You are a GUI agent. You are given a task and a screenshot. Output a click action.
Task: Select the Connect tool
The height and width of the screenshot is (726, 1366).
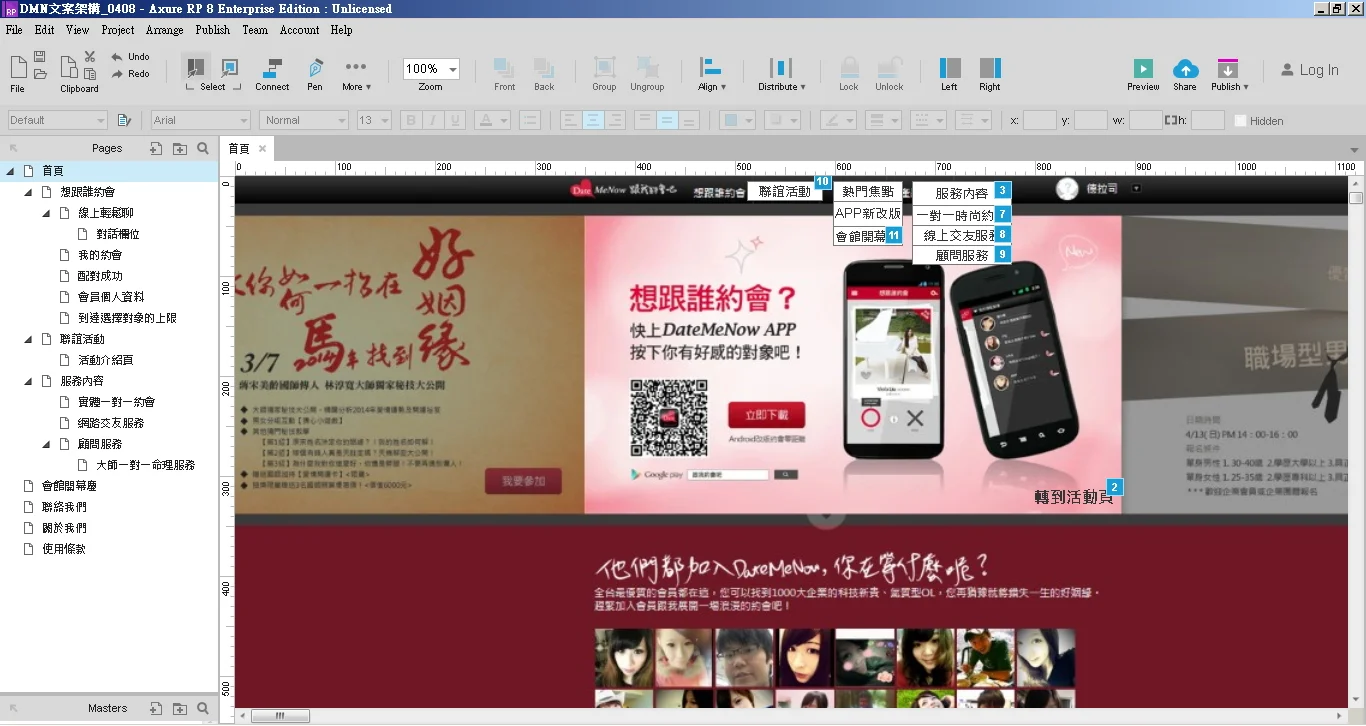(272, 68)
